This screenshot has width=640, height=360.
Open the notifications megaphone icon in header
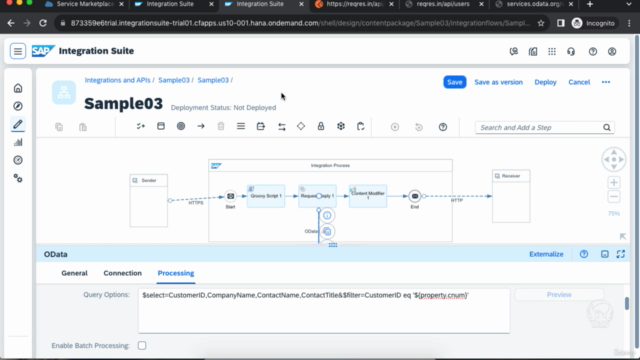click(x=514, y=51)
